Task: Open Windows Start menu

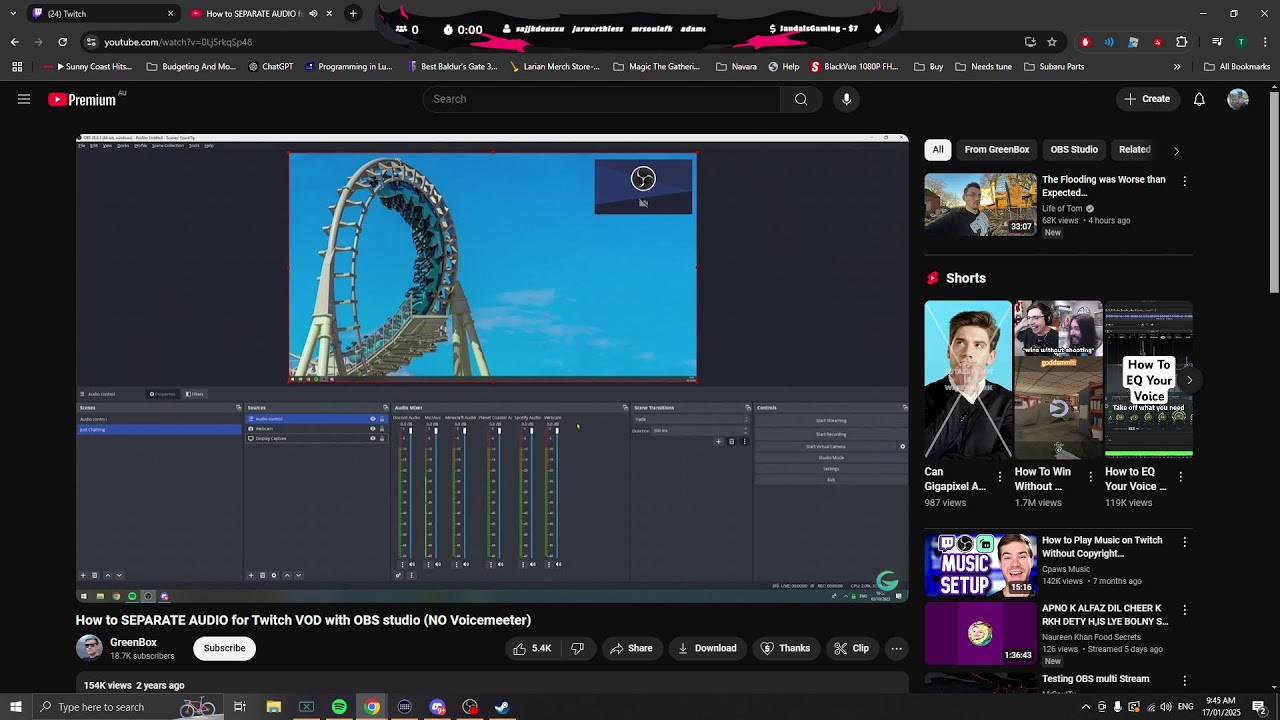Action: point(16,707)
